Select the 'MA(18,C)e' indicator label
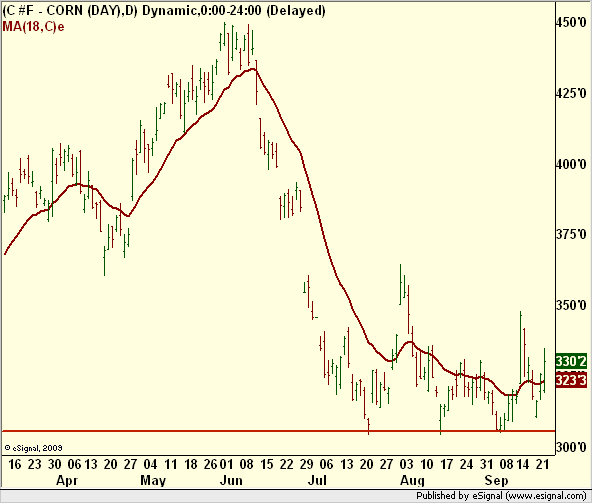This screenshot has height=503, width=592. 34,27
